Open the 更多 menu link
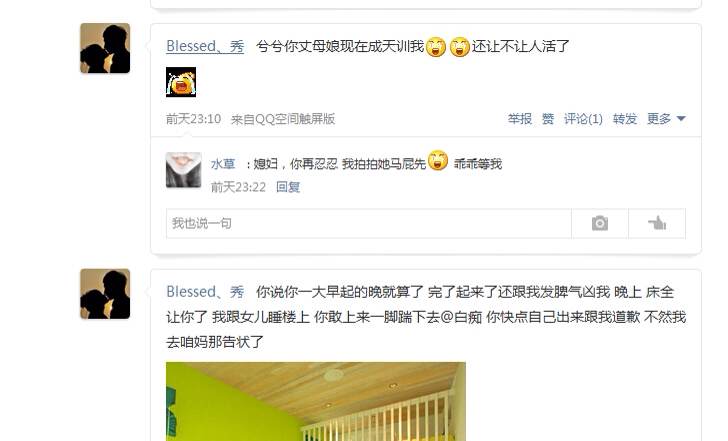The height and width of the screenshot is (441, 728). pyautogui.click(x=659, y=119)
